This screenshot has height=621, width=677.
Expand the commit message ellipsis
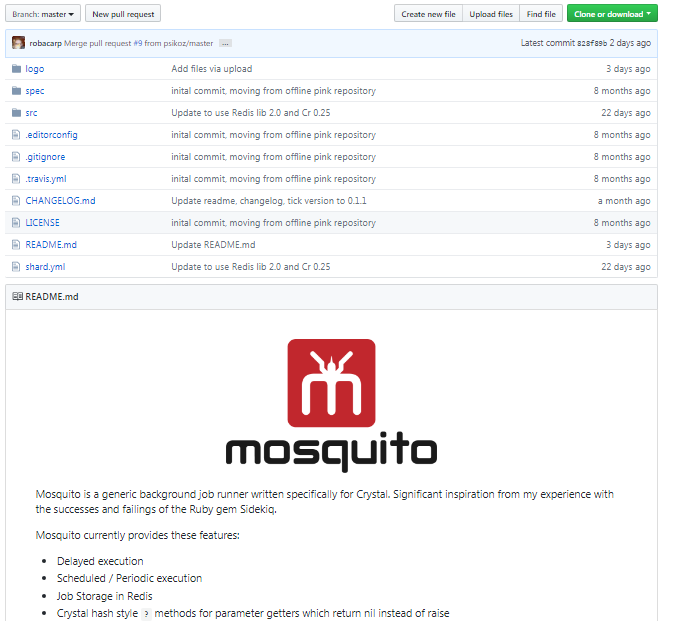[225, 44]
